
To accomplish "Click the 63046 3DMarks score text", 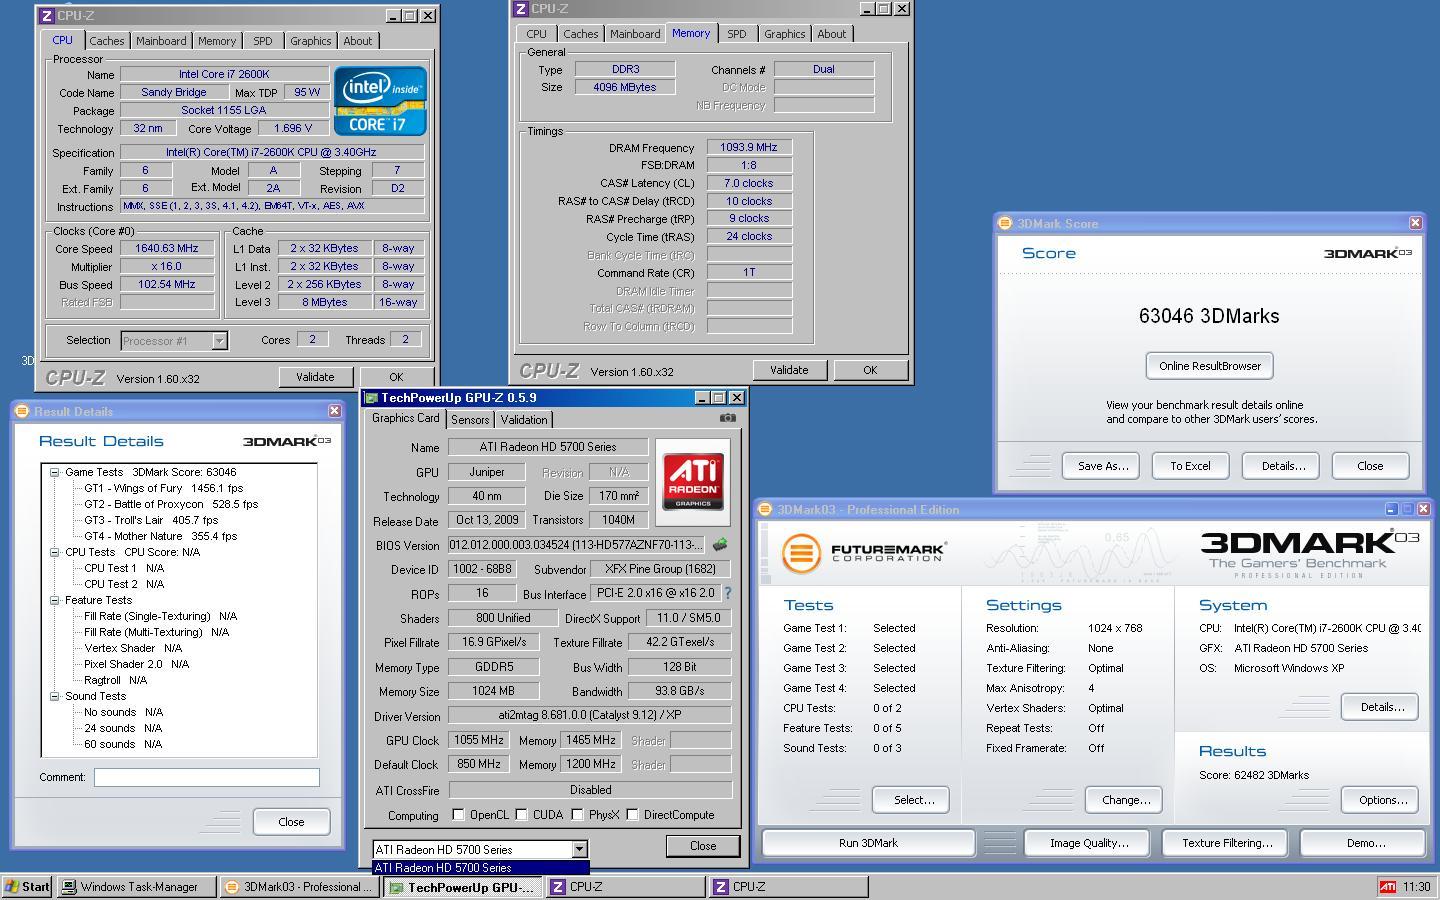I will click(x=1209, y=316).
